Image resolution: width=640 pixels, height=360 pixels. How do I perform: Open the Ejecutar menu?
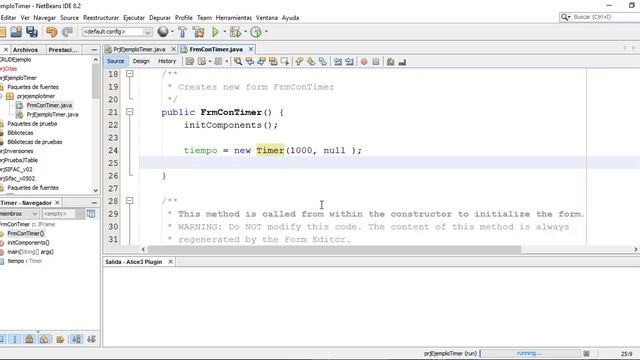[x=134, y=18]
